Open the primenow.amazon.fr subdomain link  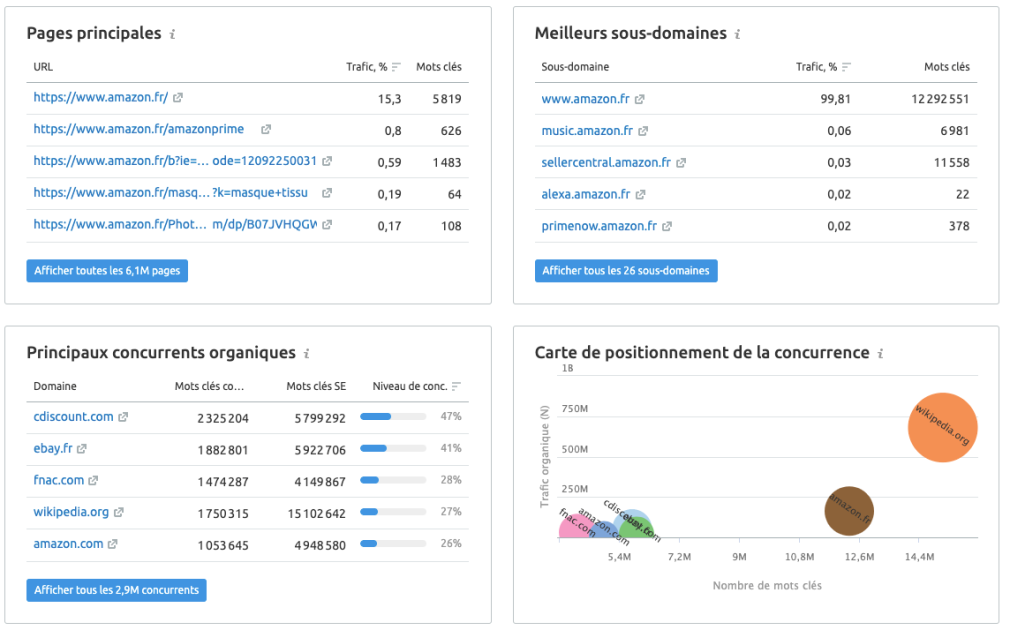point(599,225)
